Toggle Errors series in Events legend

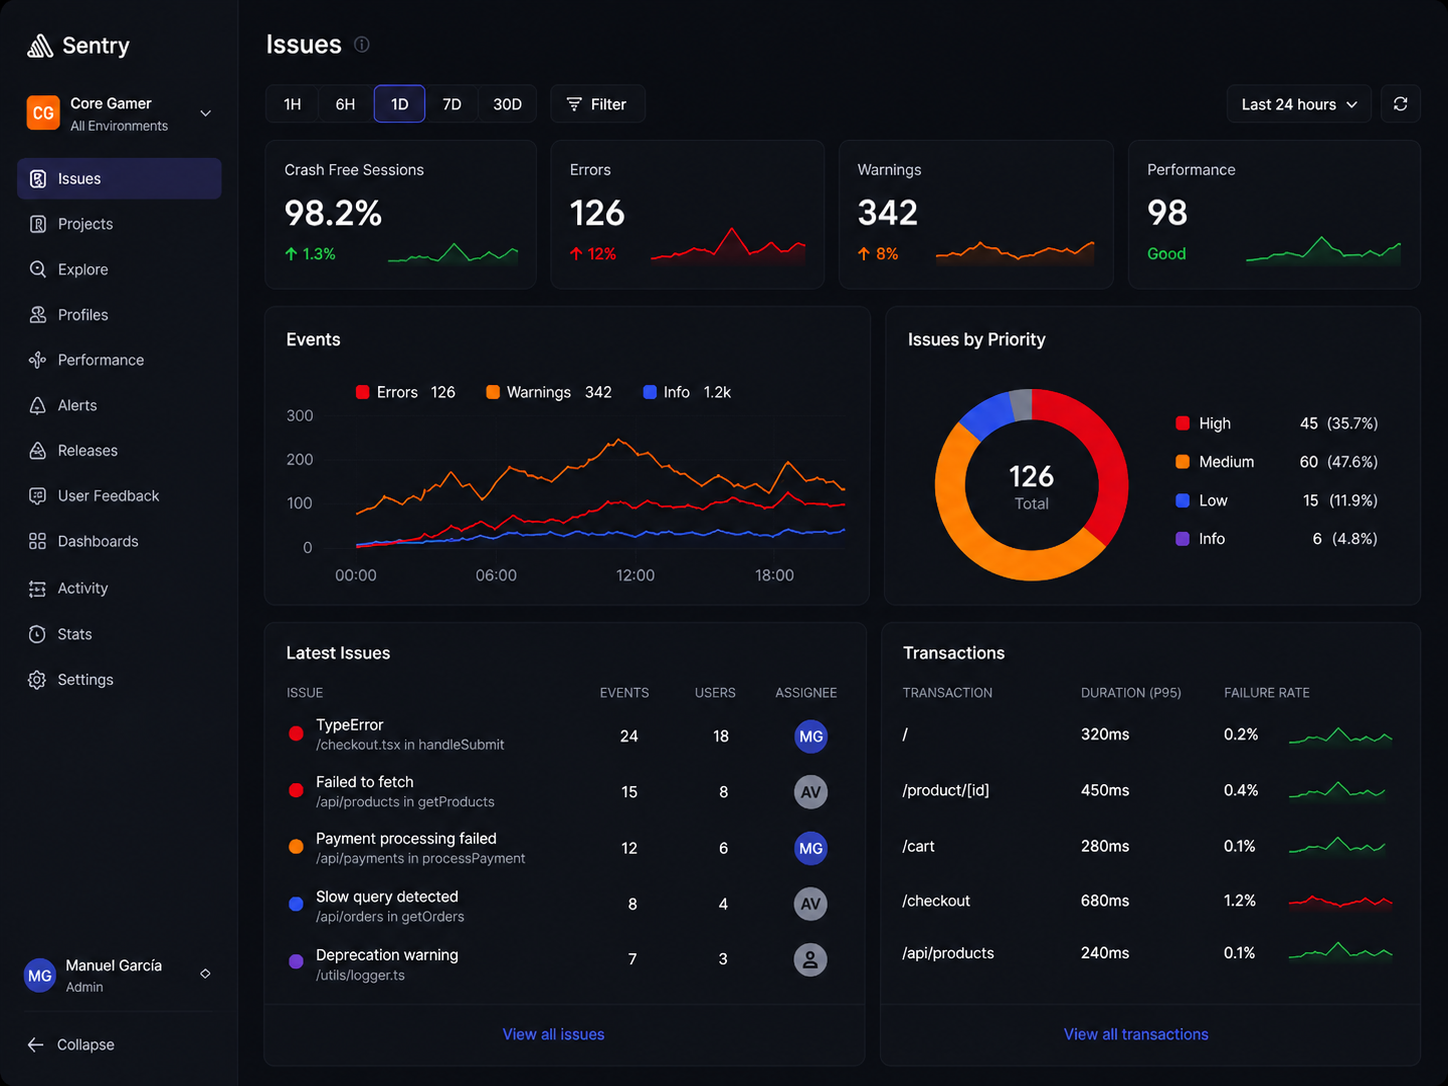click(405, 392)
